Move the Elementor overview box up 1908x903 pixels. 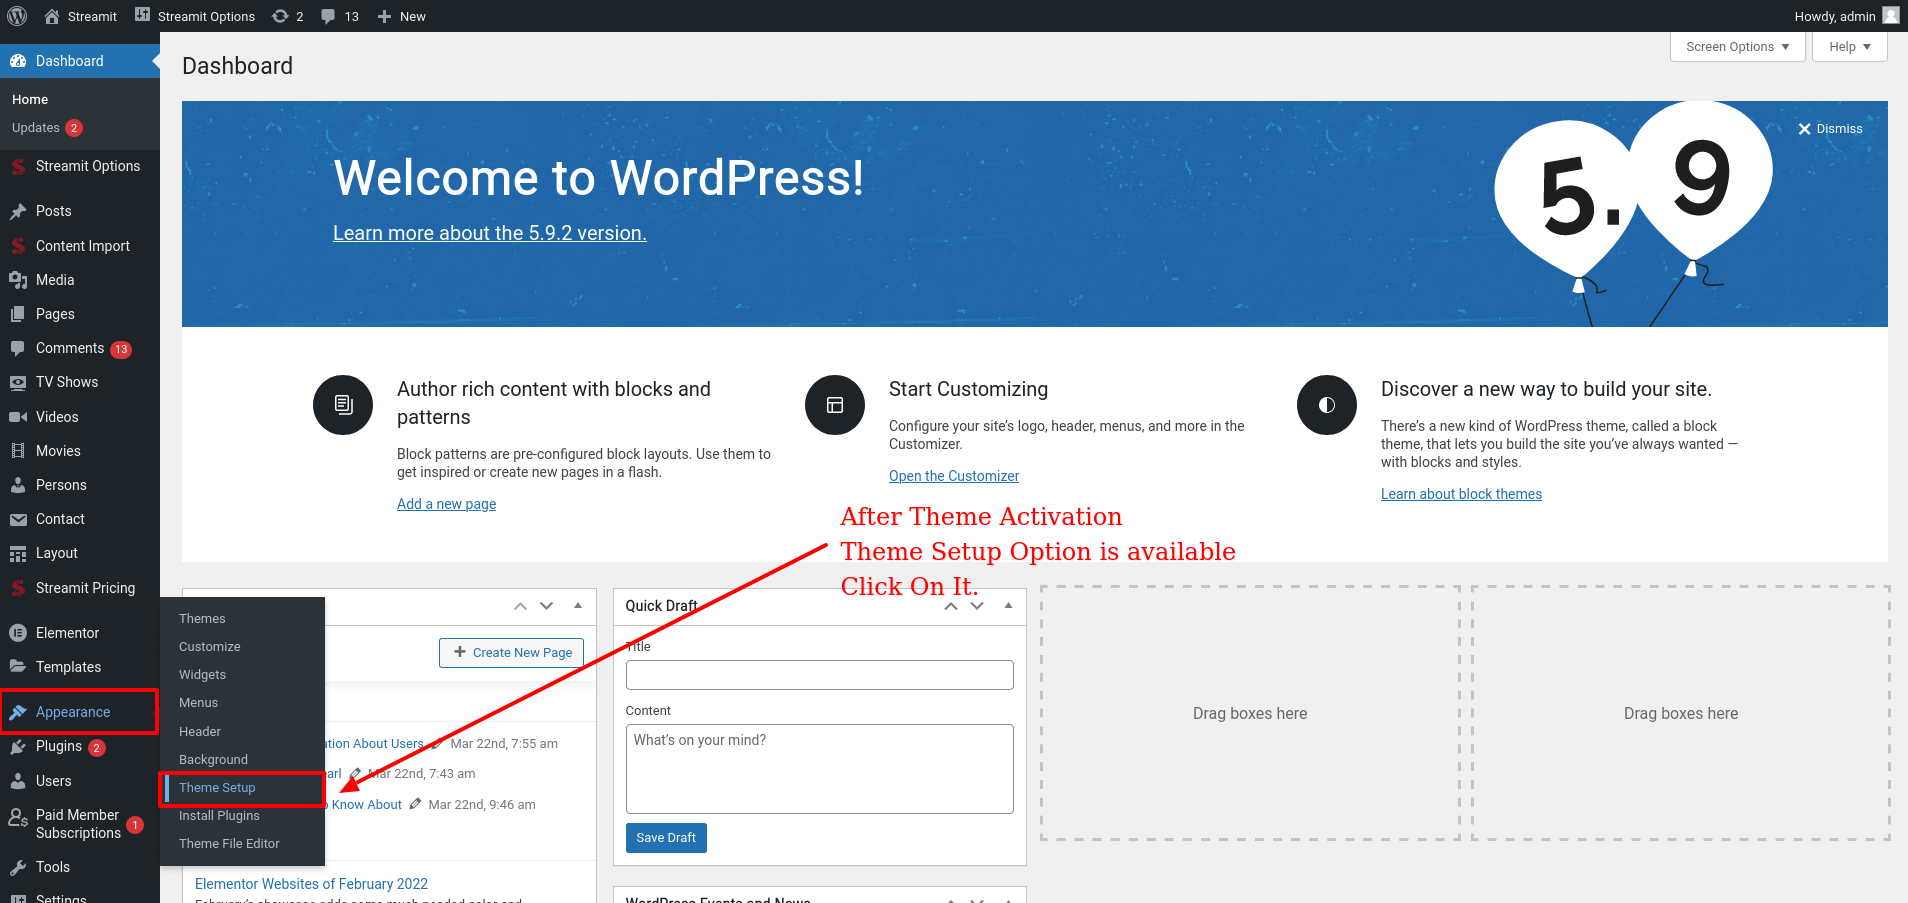pos(520,606)
